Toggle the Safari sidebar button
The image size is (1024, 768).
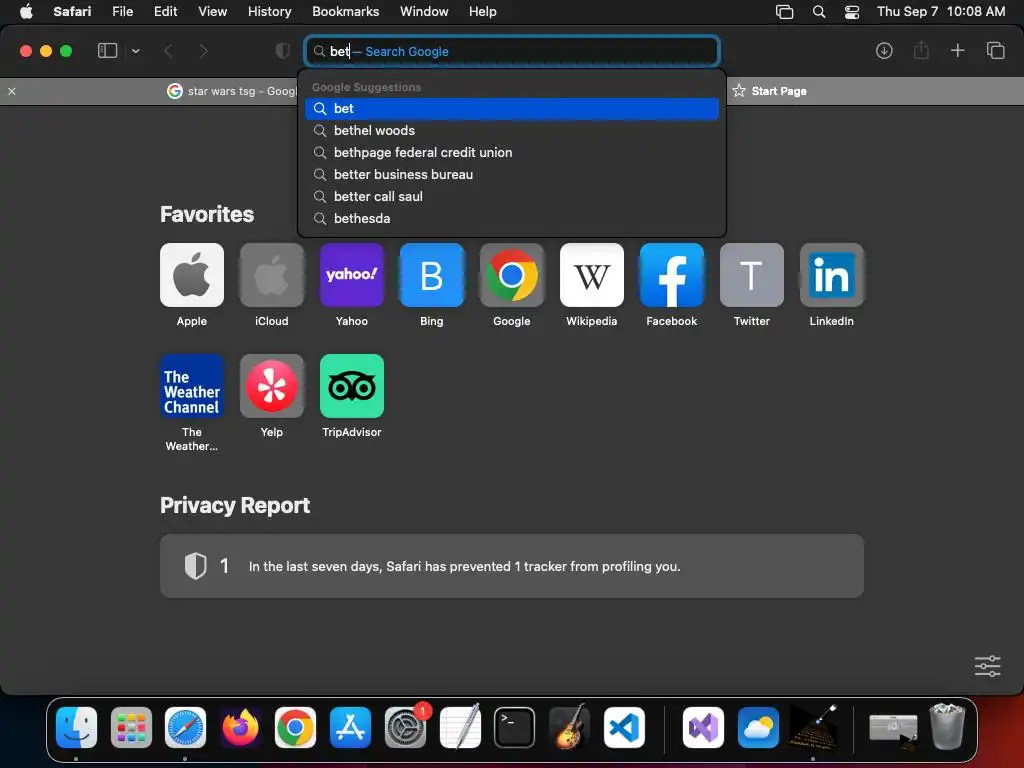click(107, 51)
